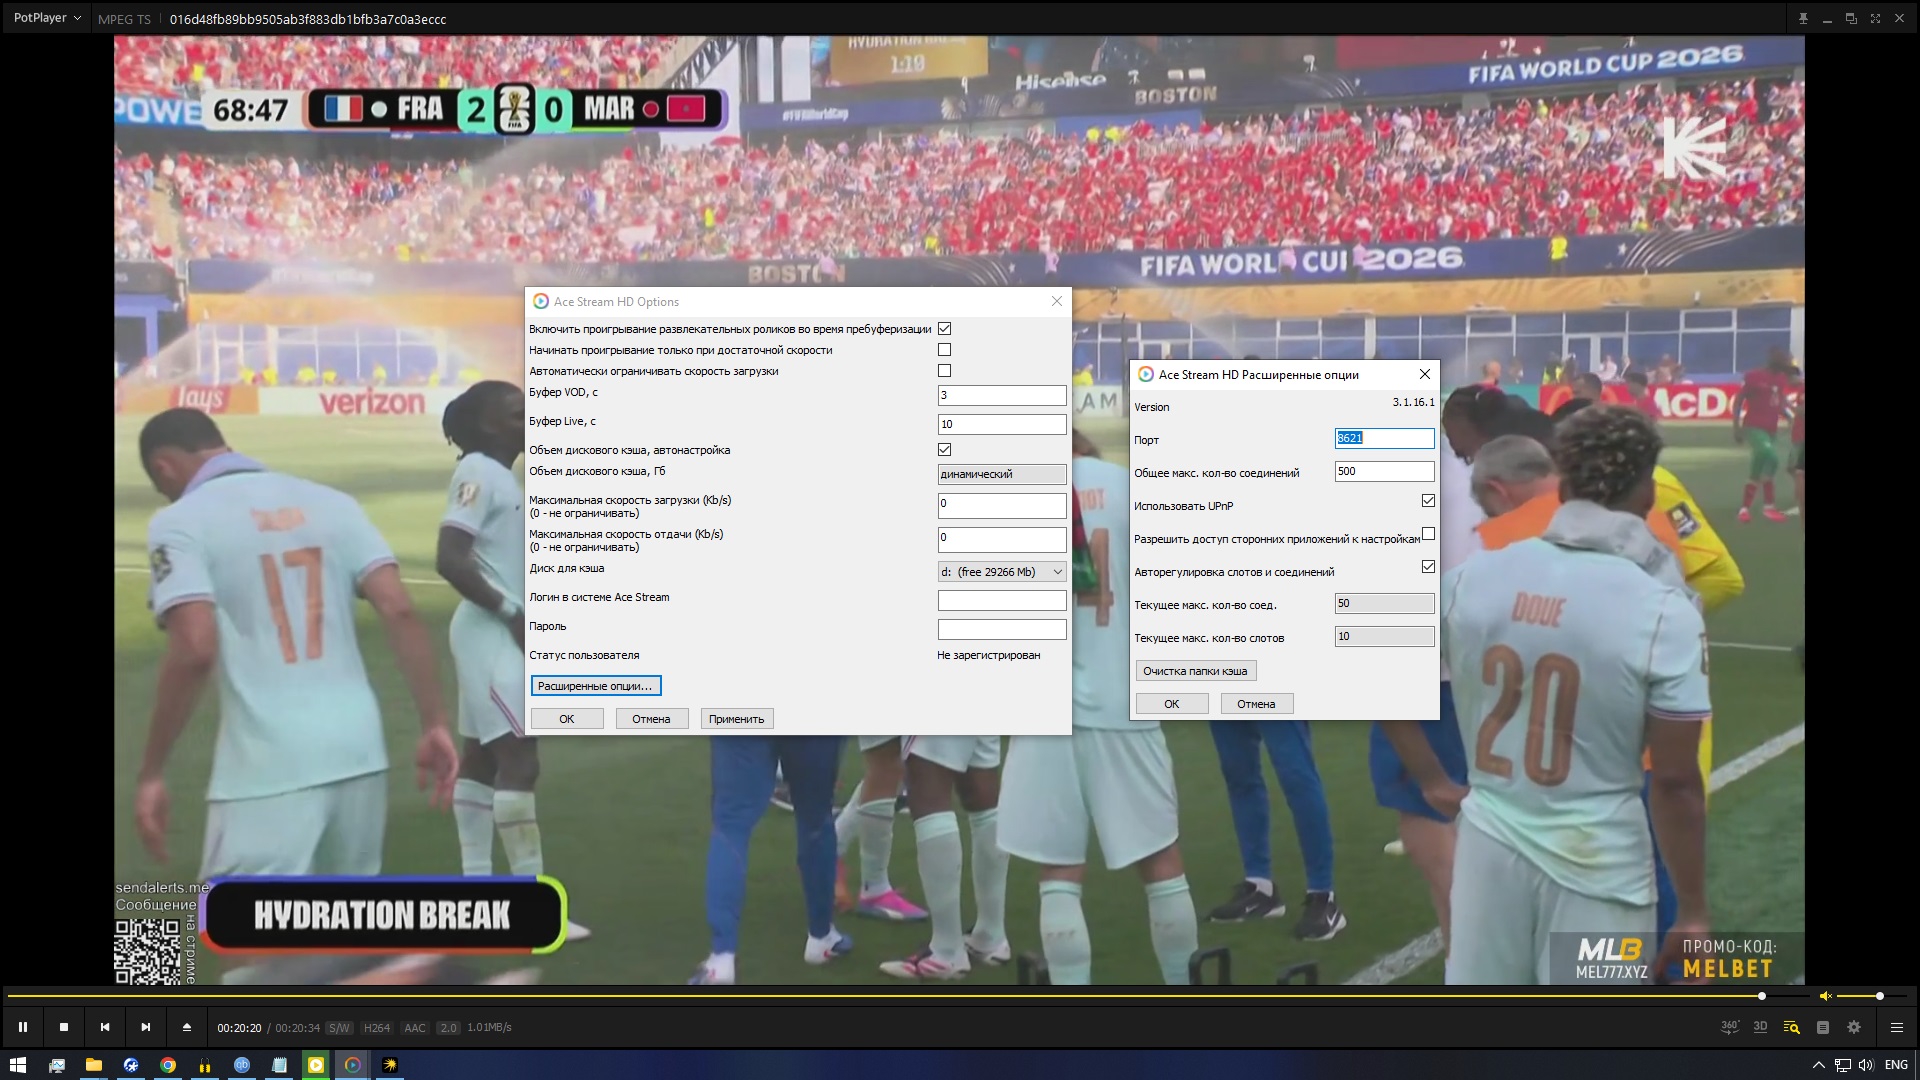1920x1080 pixels.
Task: Enable start playback only at sufficient speed
Action: tap(944, 350)
